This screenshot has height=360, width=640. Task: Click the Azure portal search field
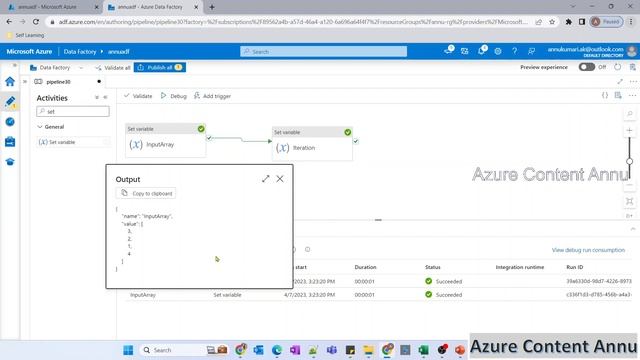[x=323, y=51]
